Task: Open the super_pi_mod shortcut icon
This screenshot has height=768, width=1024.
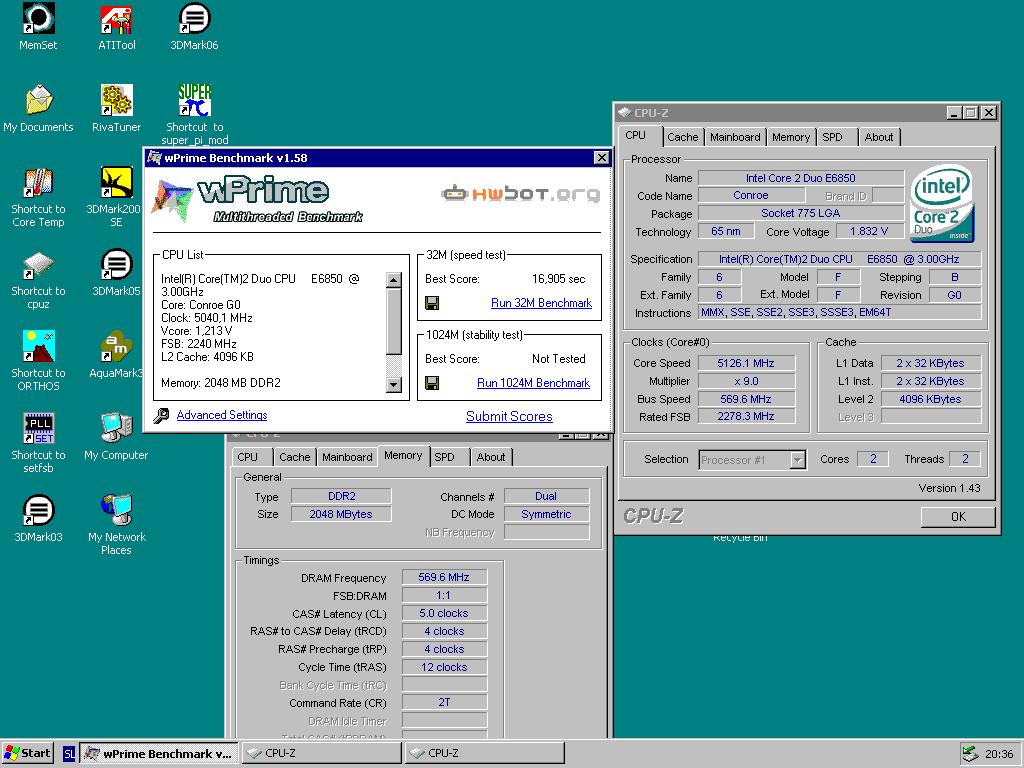Action: (x=194, y=100)
